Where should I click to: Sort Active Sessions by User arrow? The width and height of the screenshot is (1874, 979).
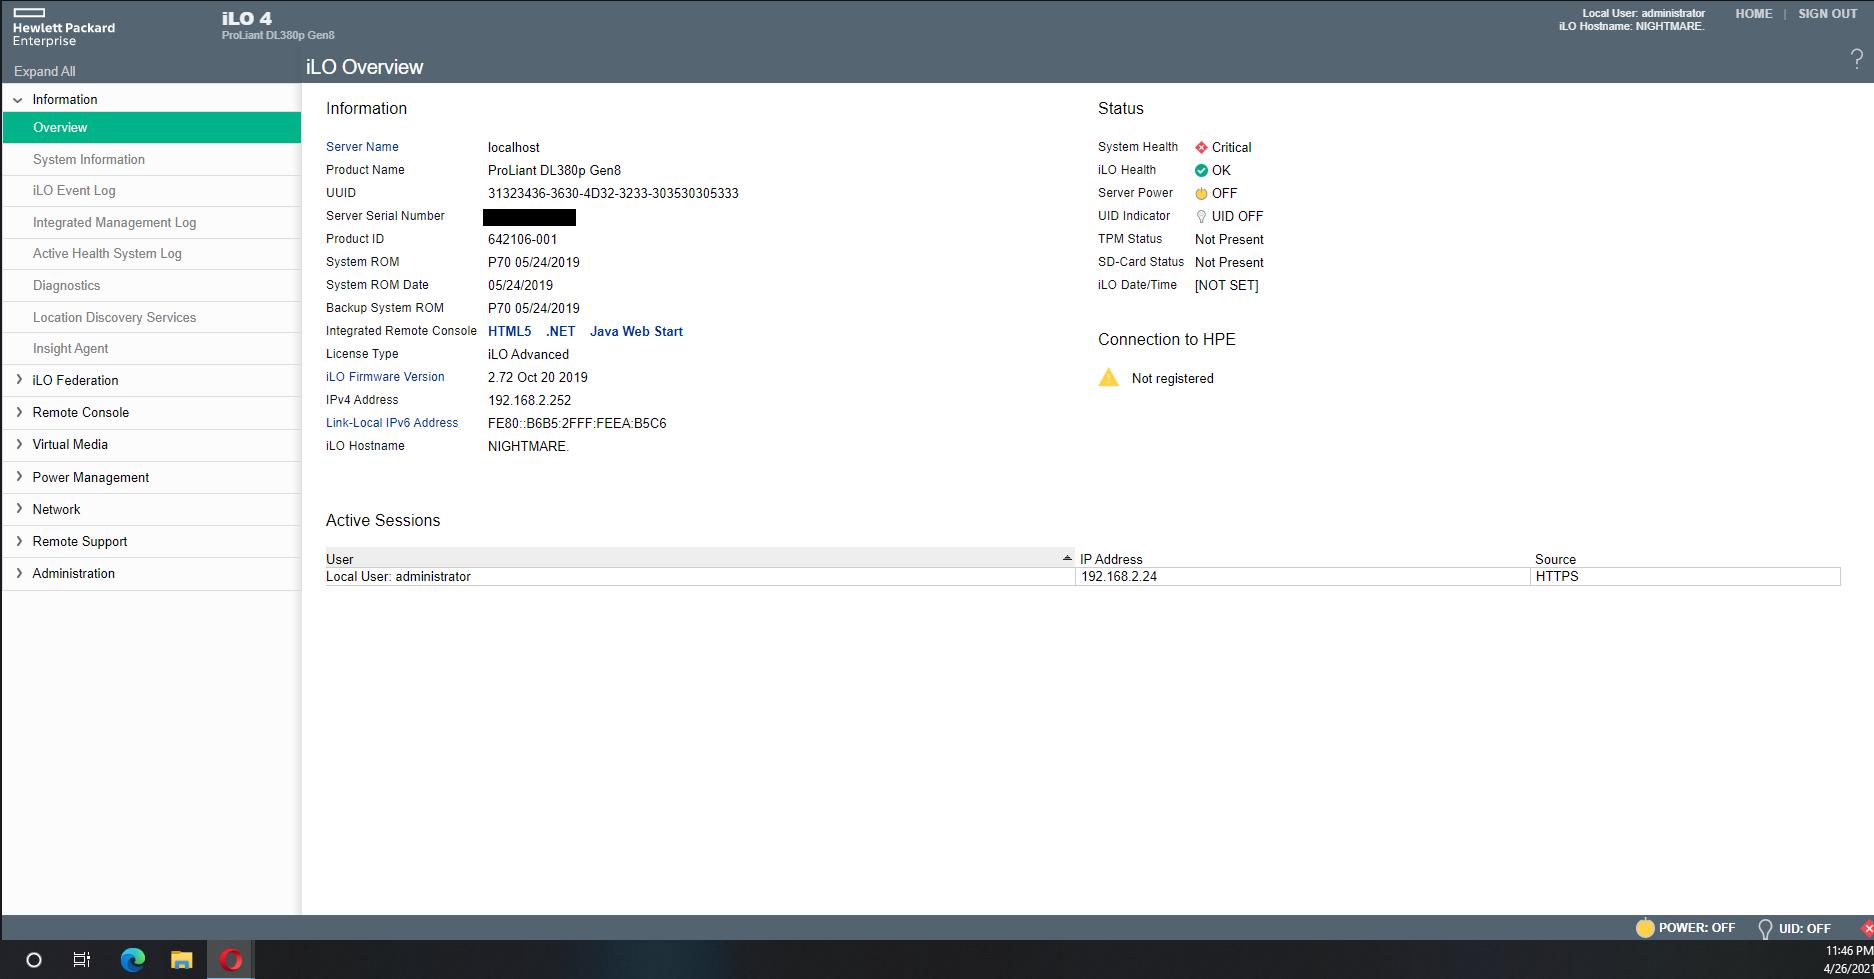1067,558
